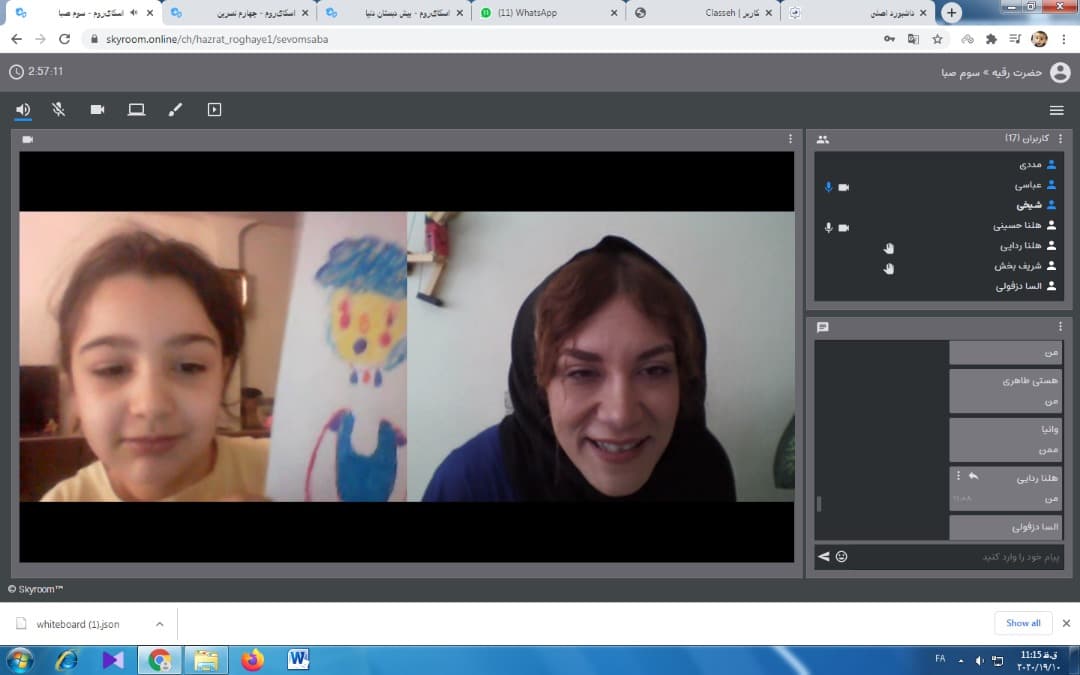The height and width of the screenshot is (675, 1080).
Task: Send the chat message with the arrow icon
Action: click(x=824, y=556)
